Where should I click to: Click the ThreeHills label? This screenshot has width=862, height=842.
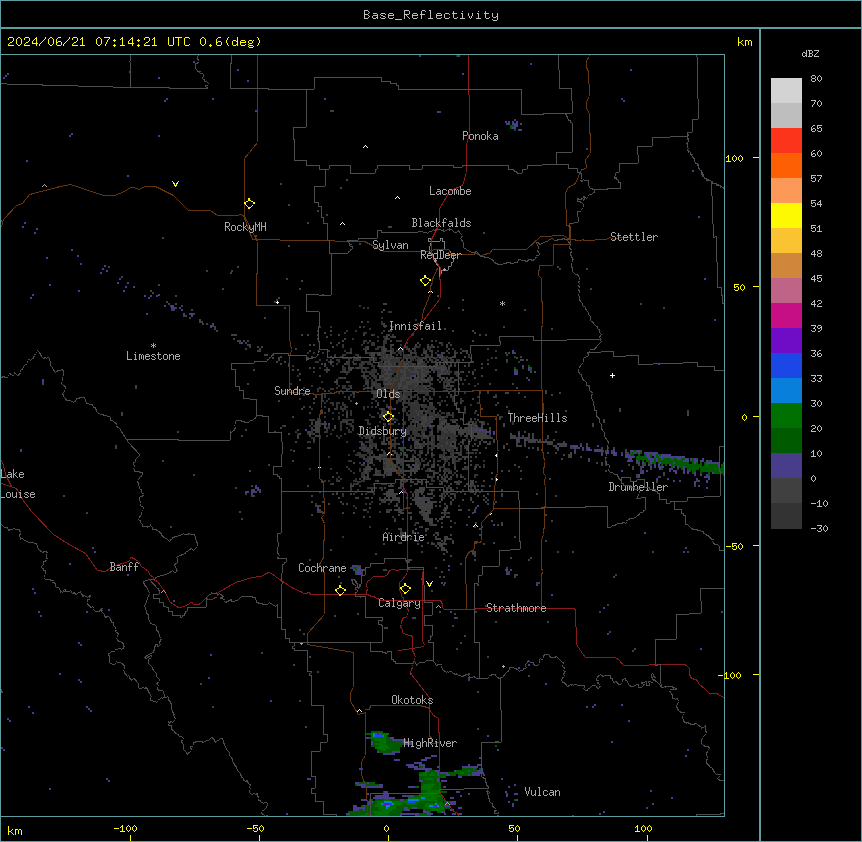click(537, 418)
